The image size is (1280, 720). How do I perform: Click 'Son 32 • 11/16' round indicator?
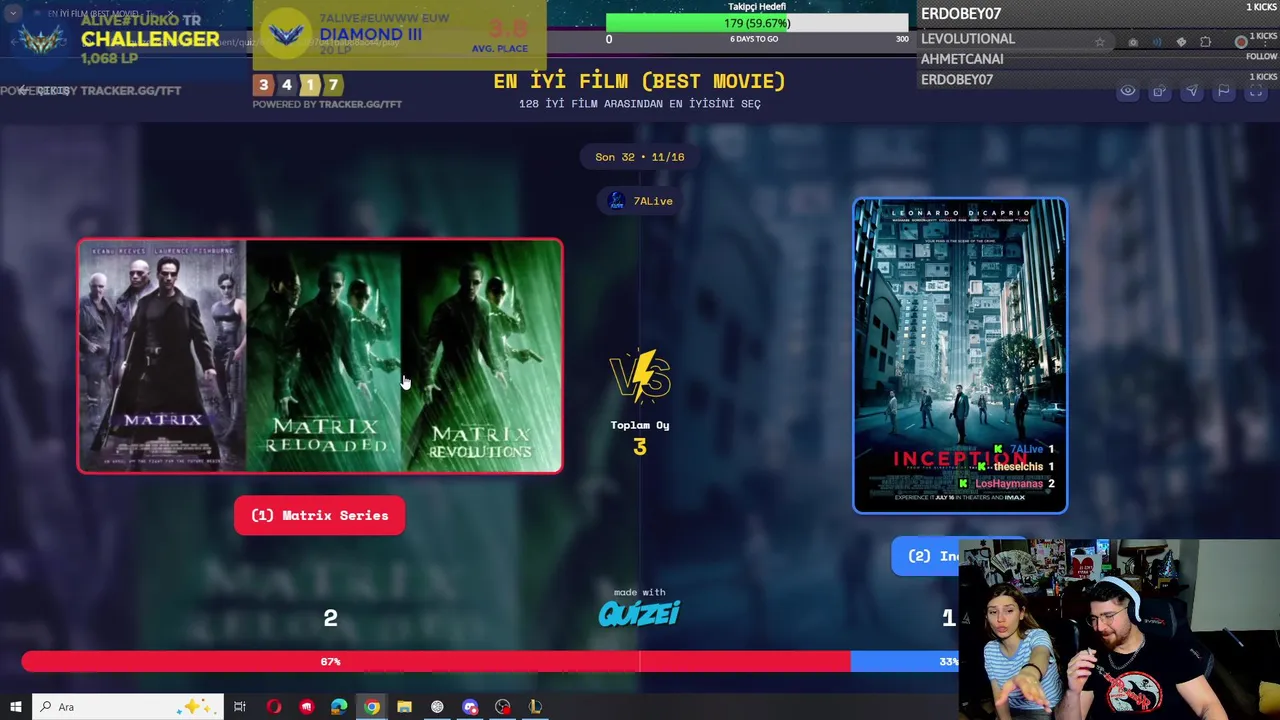click(x=640, y=157)
